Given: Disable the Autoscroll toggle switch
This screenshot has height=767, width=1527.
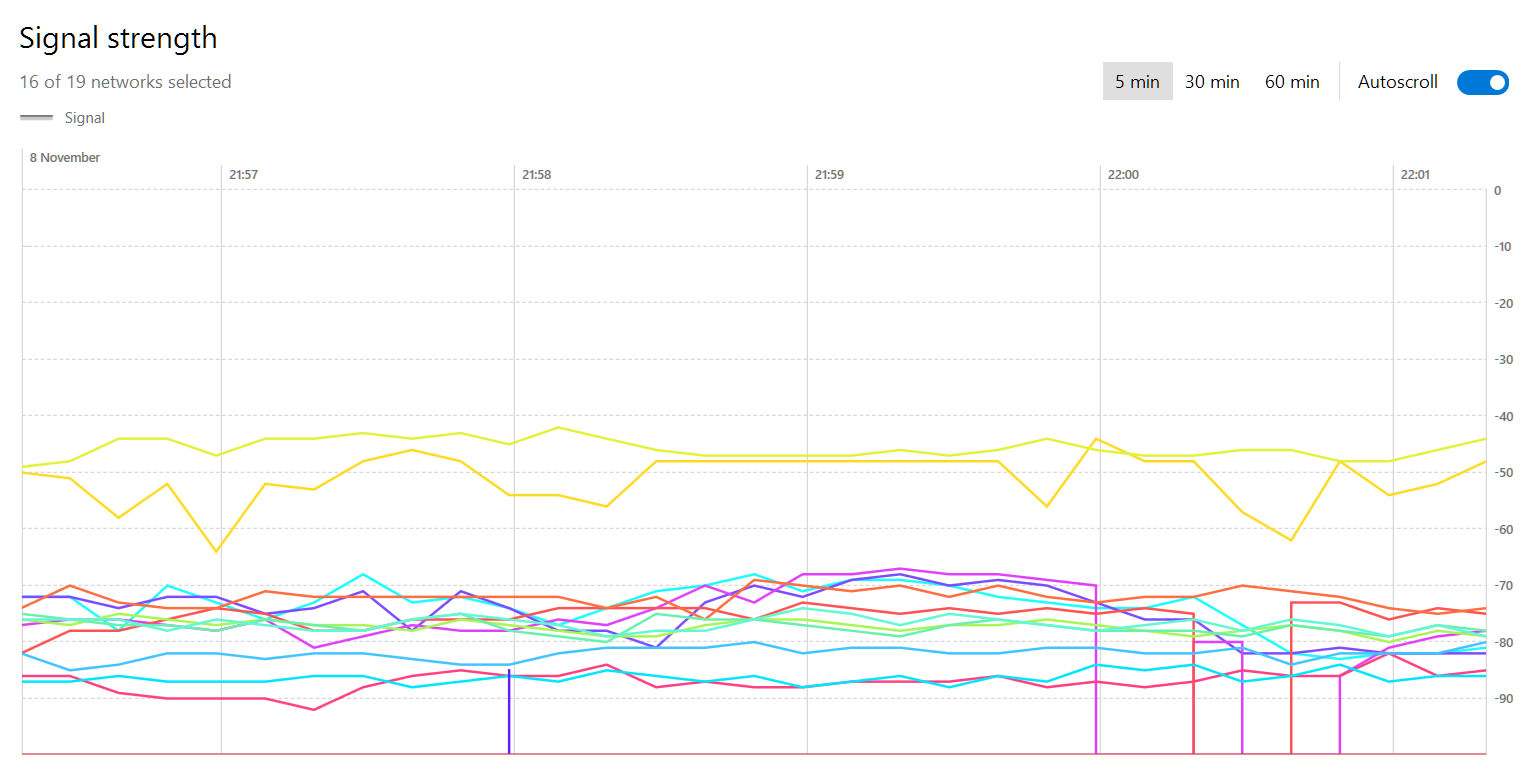Looking at the screenshot, I should pyautogui.click(x=1482, y=82).
